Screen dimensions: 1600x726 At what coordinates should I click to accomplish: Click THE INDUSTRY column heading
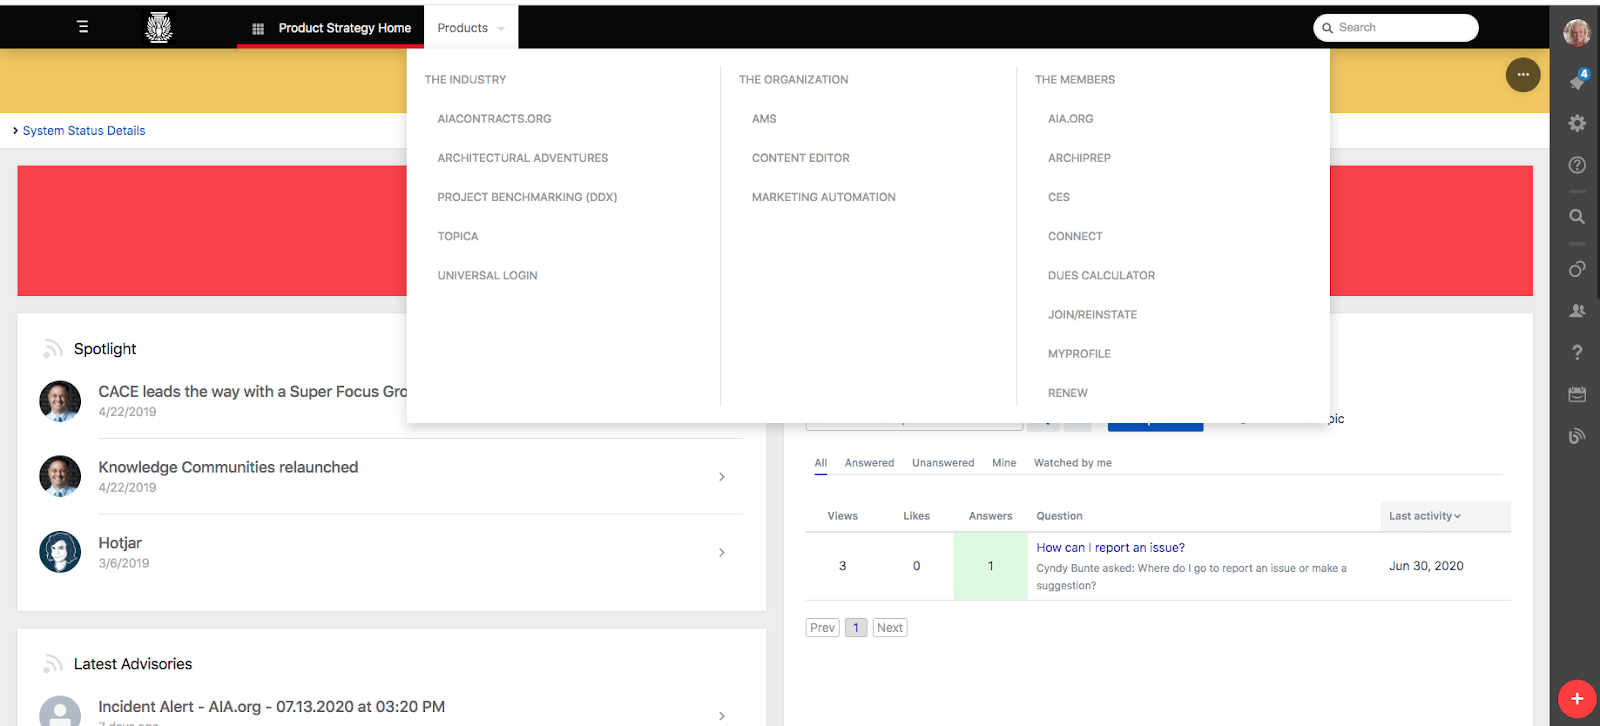(x=465, y=80)
